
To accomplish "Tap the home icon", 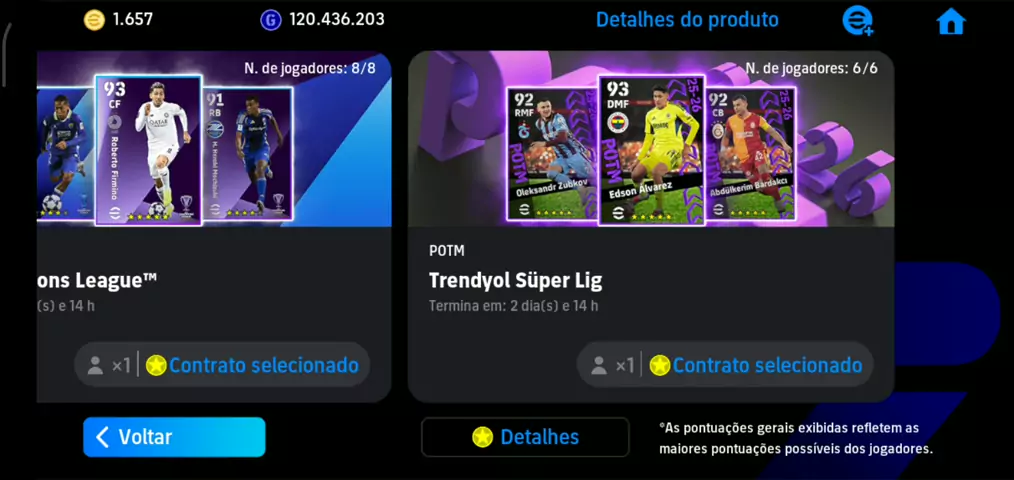I will [x=951, y=21].
